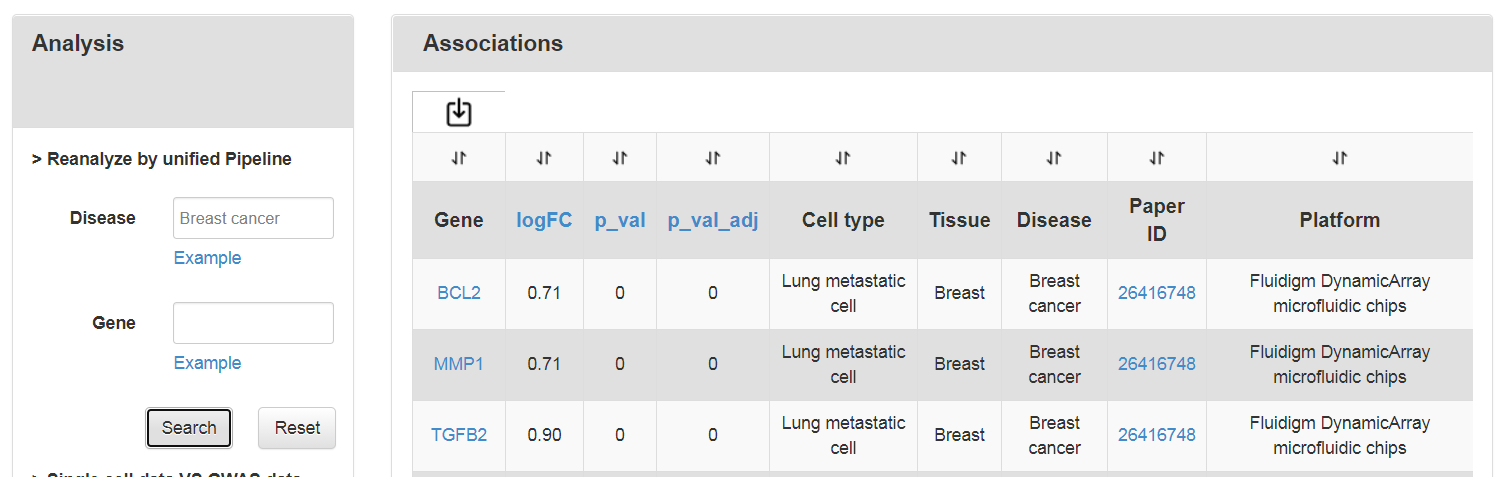
Task: Sort table by Platform column arrows
Action: click(x=1340, y=158)
